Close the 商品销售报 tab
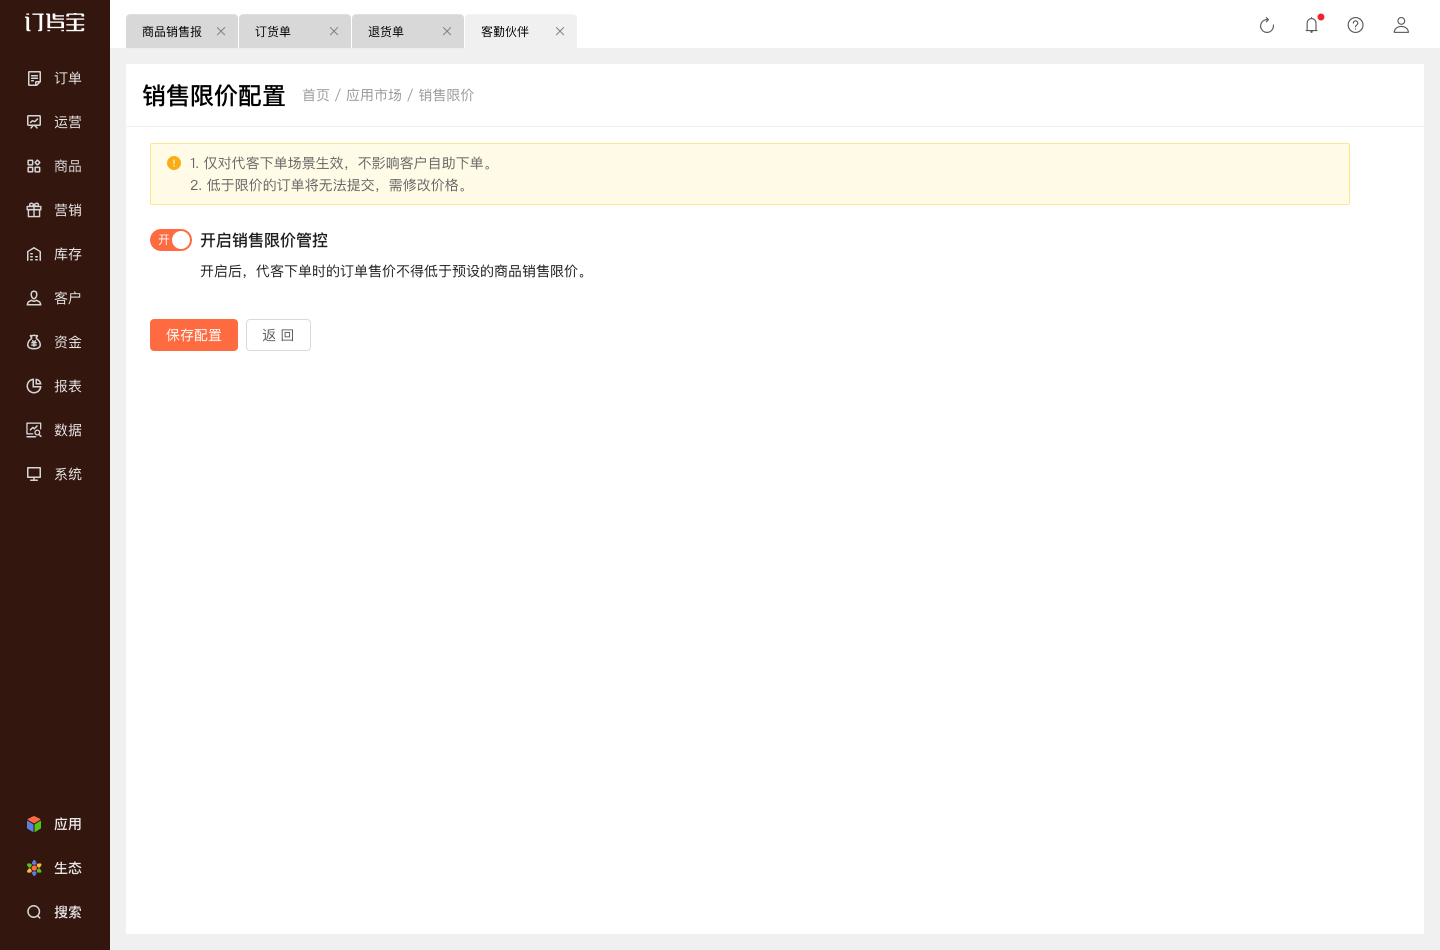 click(x=221, y=31)
